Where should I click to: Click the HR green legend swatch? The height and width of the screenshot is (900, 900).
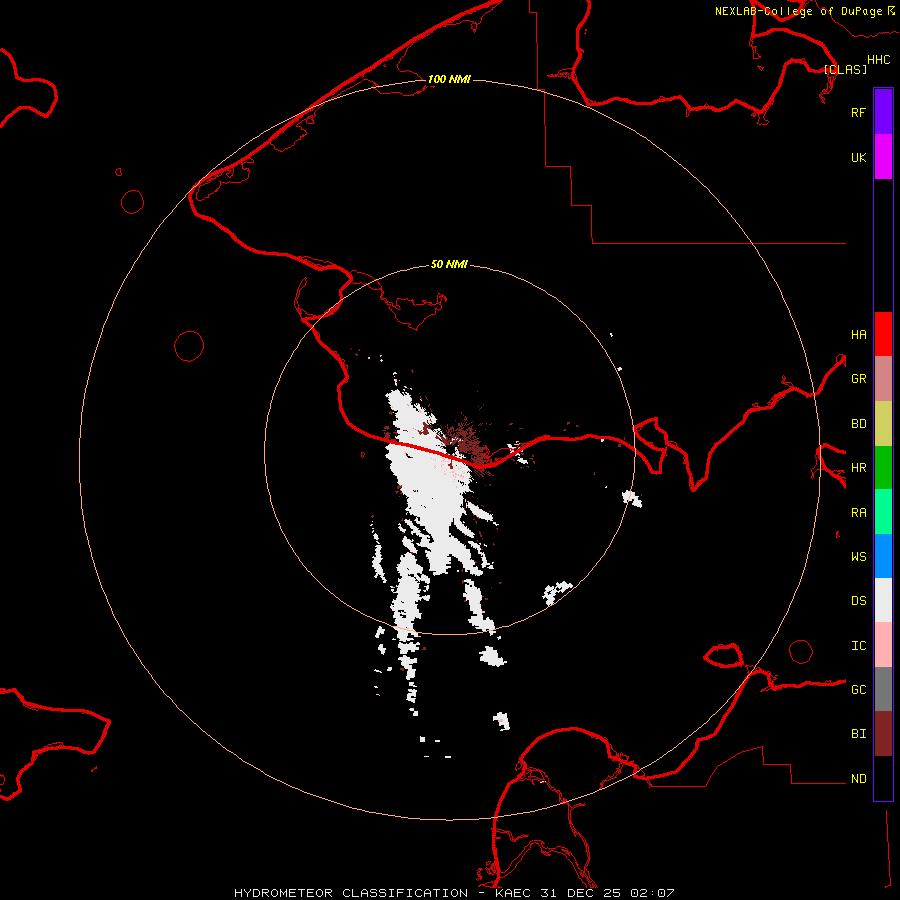pos(883,468)
